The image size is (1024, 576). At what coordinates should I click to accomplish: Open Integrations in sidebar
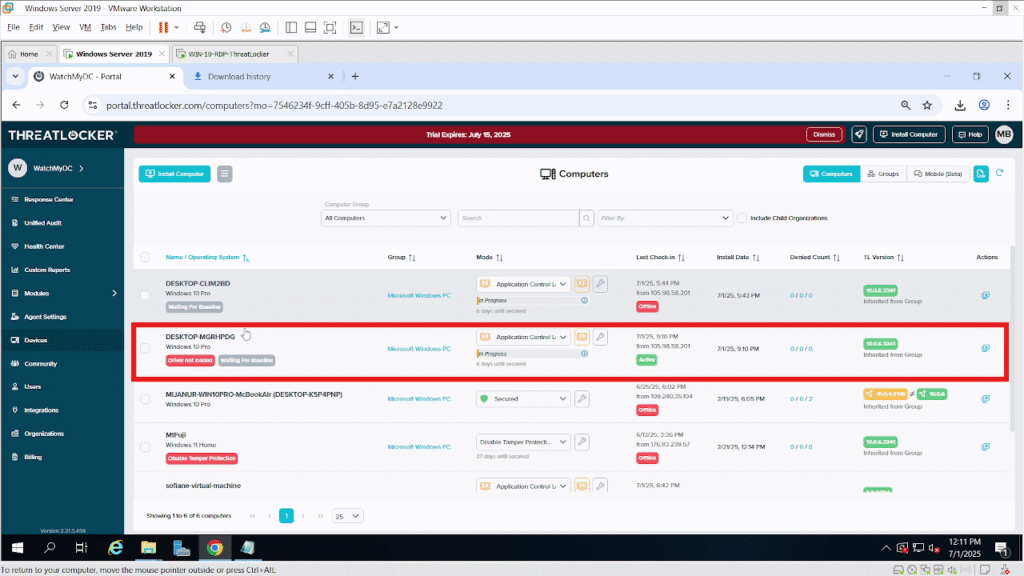pos(41,410)
